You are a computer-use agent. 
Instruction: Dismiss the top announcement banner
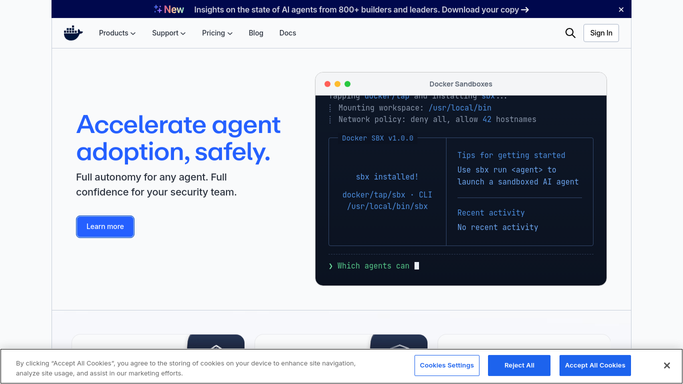click(x=621, y=10)
